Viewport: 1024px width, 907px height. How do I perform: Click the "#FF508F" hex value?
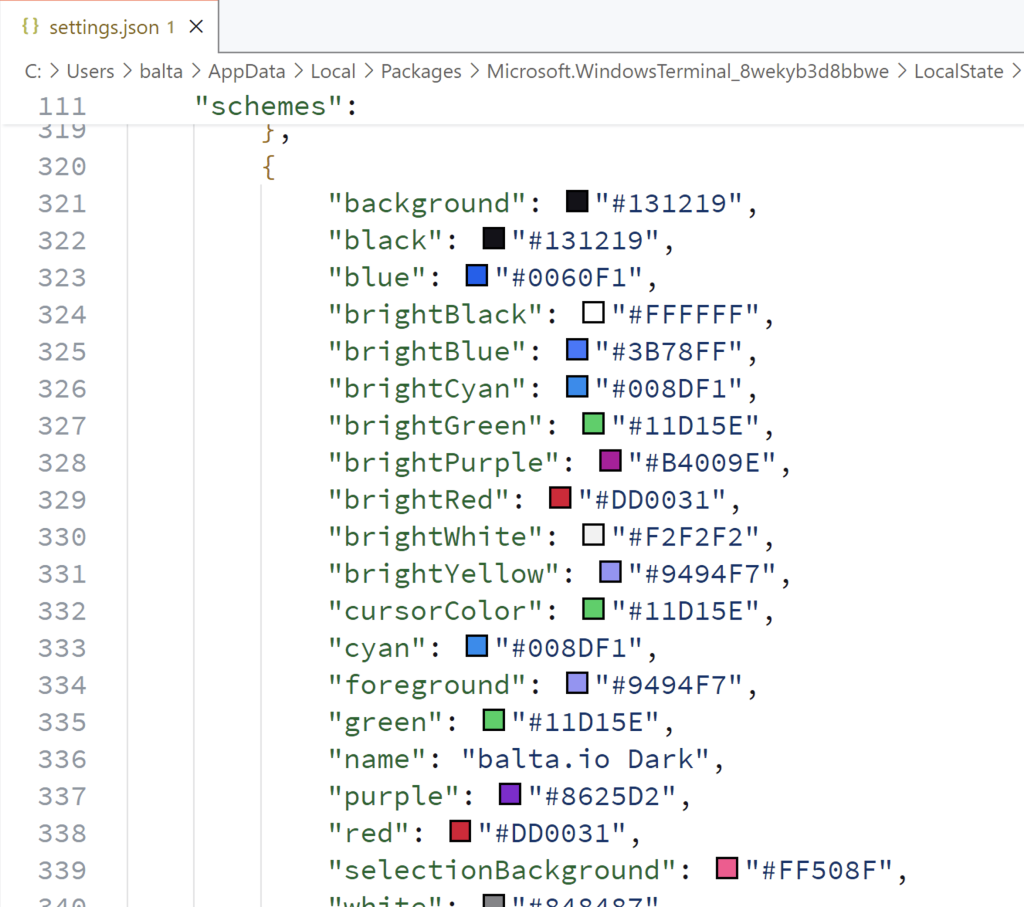[x=819, y=870]
